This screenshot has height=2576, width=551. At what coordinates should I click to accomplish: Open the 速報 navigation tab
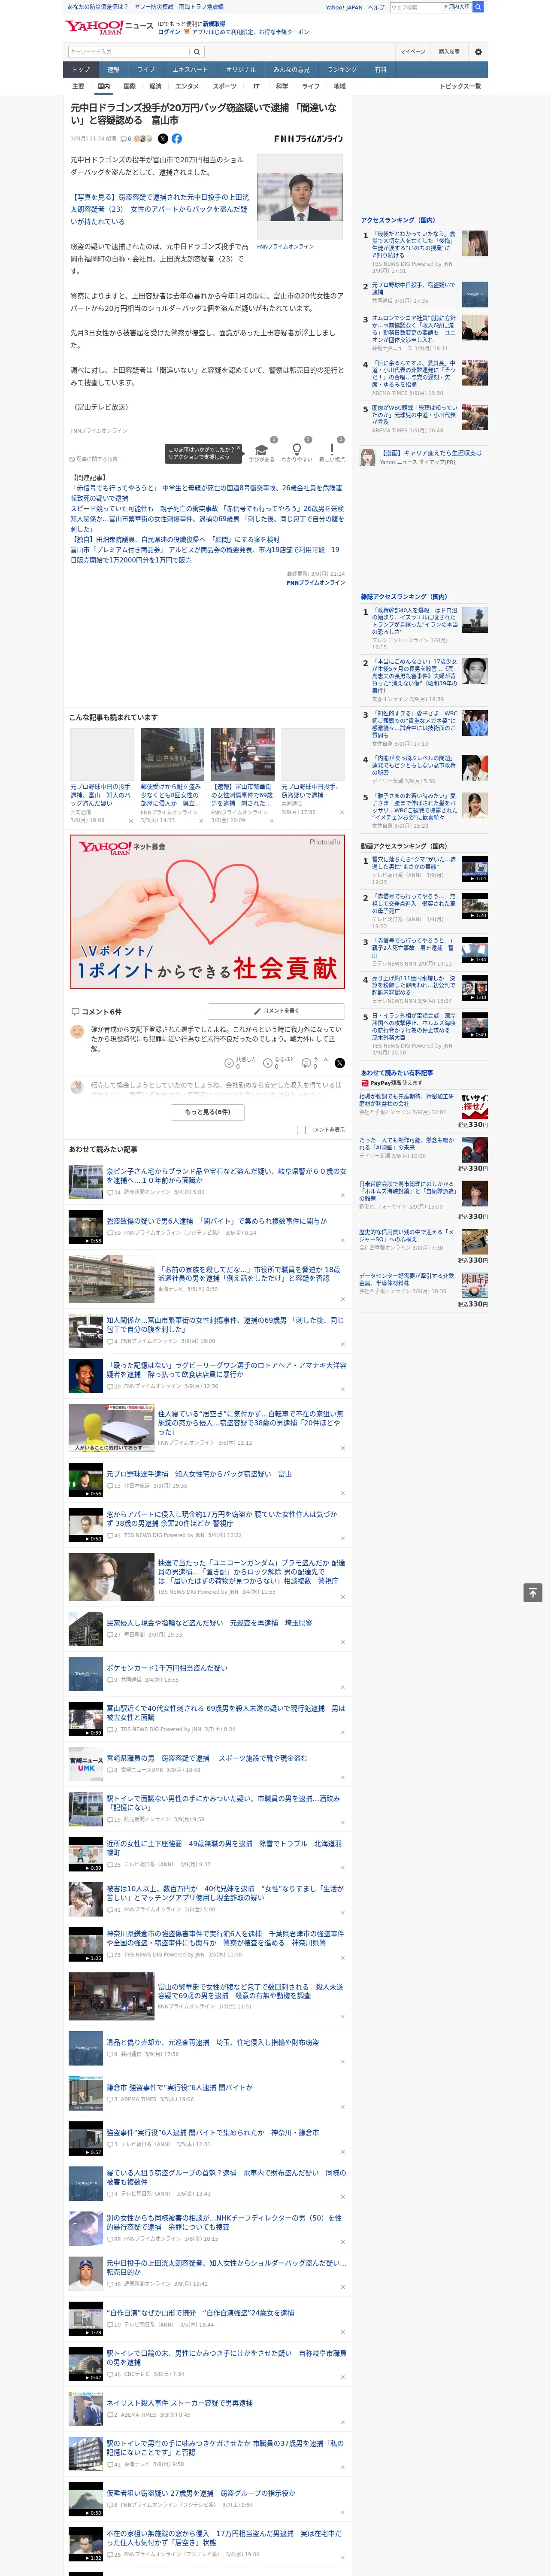(x=113, y=70)
